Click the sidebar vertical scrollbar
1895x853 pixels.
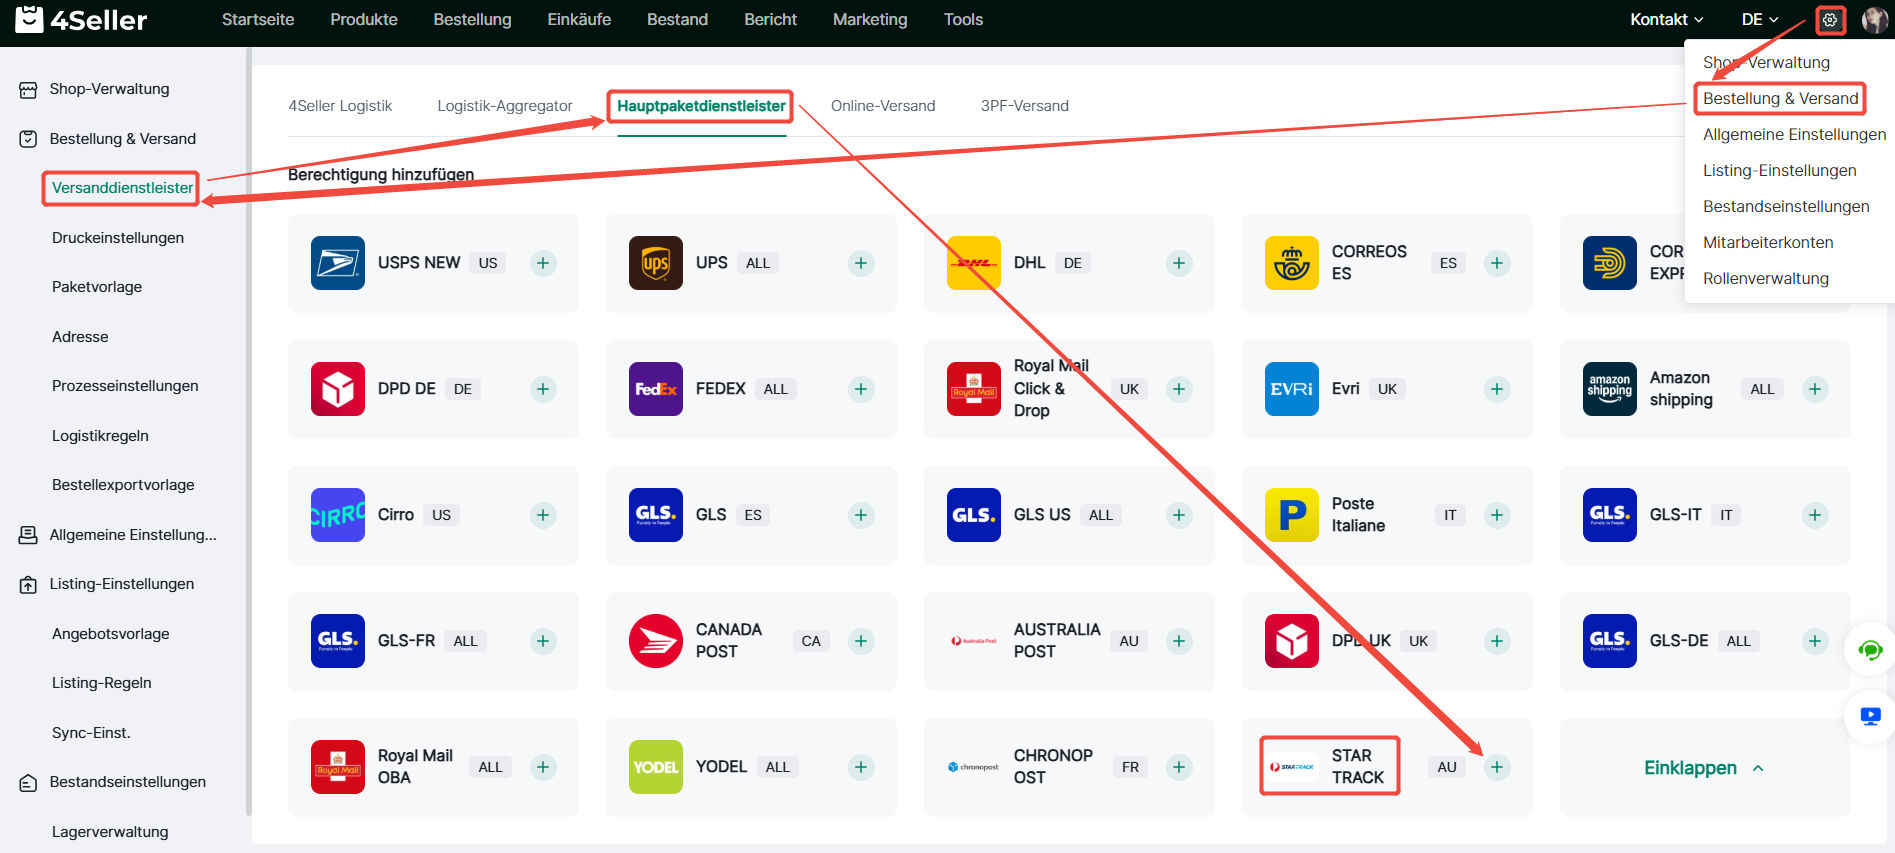(248, 430)
